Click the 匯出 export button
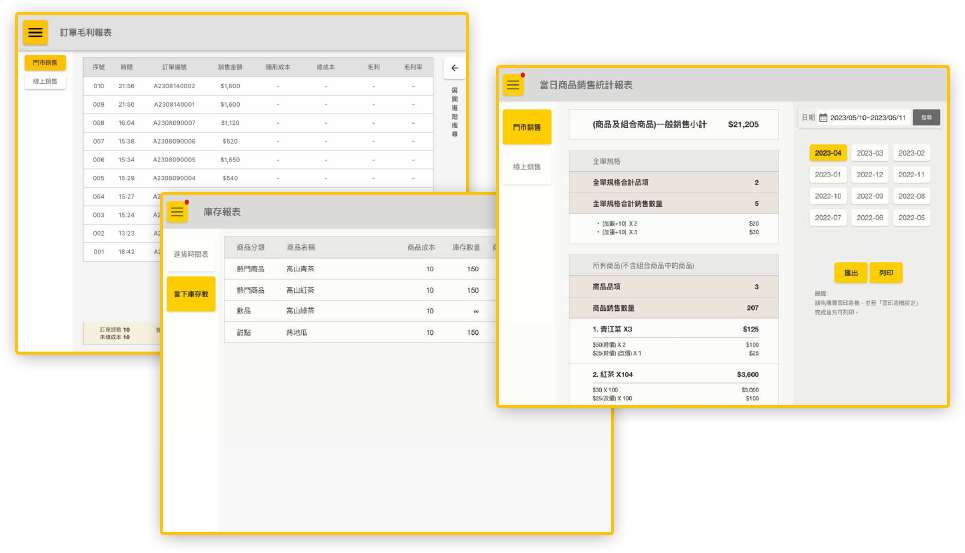965x553 pixels. pos(851,272)
